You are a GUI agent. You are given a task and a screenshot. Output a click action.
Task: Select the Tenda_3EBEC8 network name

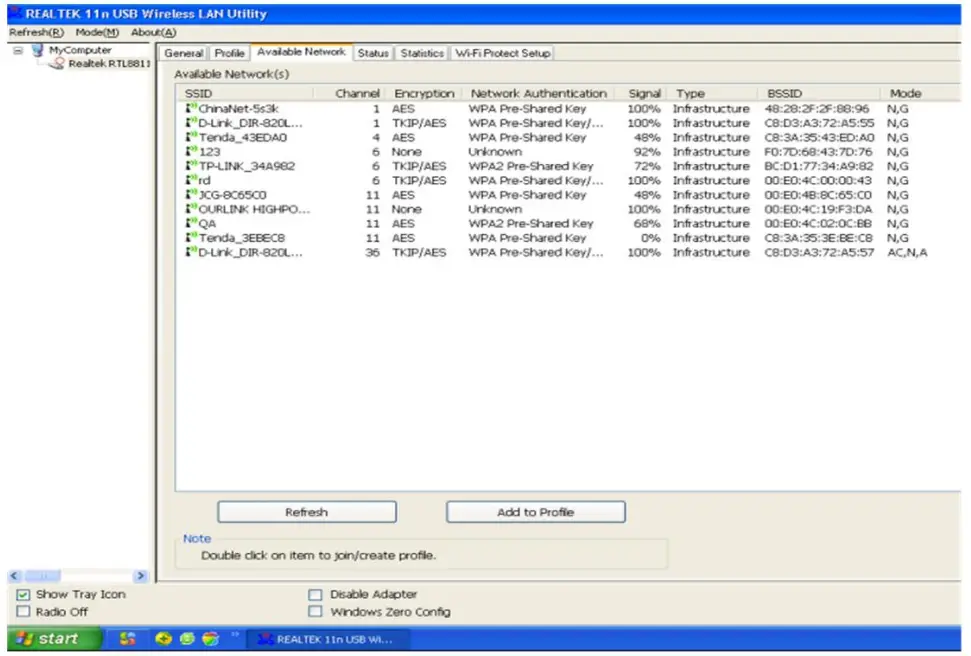coord(242,238)
